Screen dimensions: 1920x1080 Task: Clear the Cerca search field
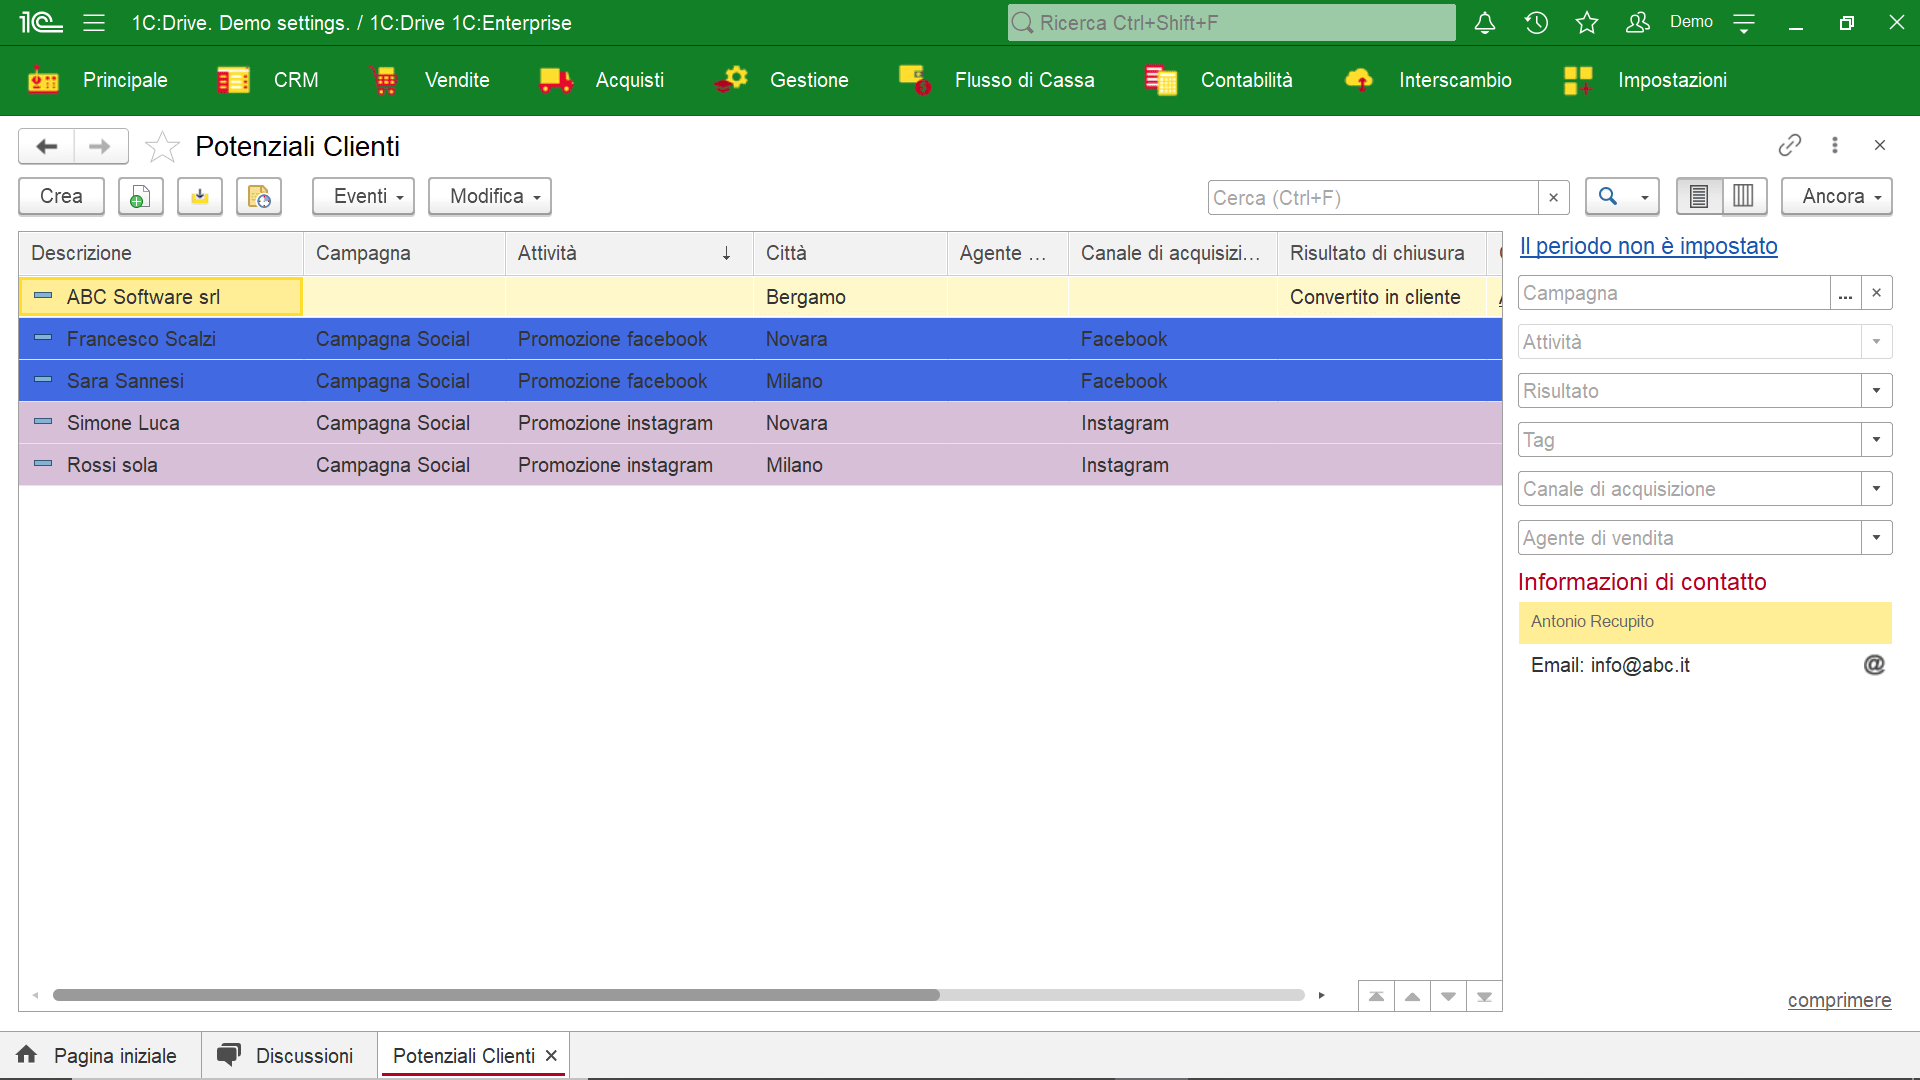(x=1553, y=197)
